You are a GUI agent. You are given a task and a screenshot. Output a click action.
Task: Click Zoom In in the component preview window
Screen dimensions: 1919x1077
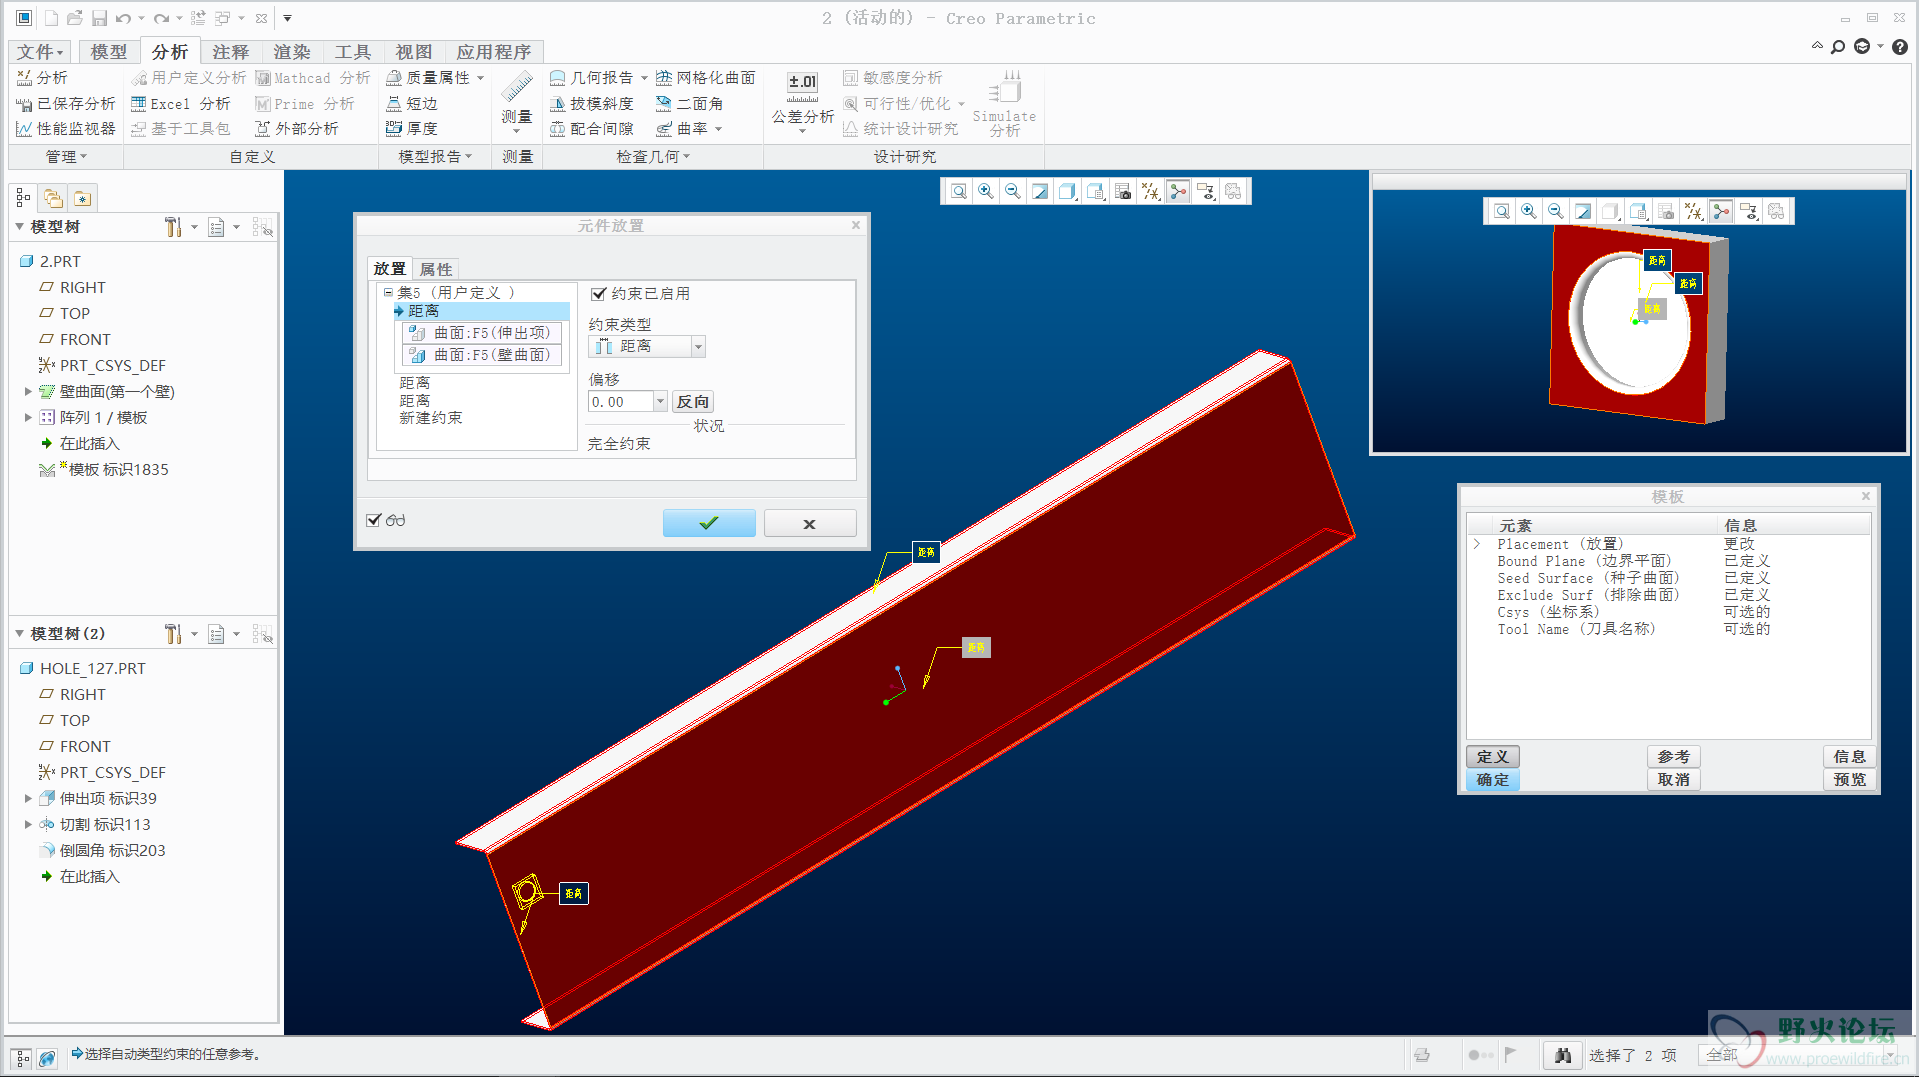pyautogui.click(x=1528, y=211)
